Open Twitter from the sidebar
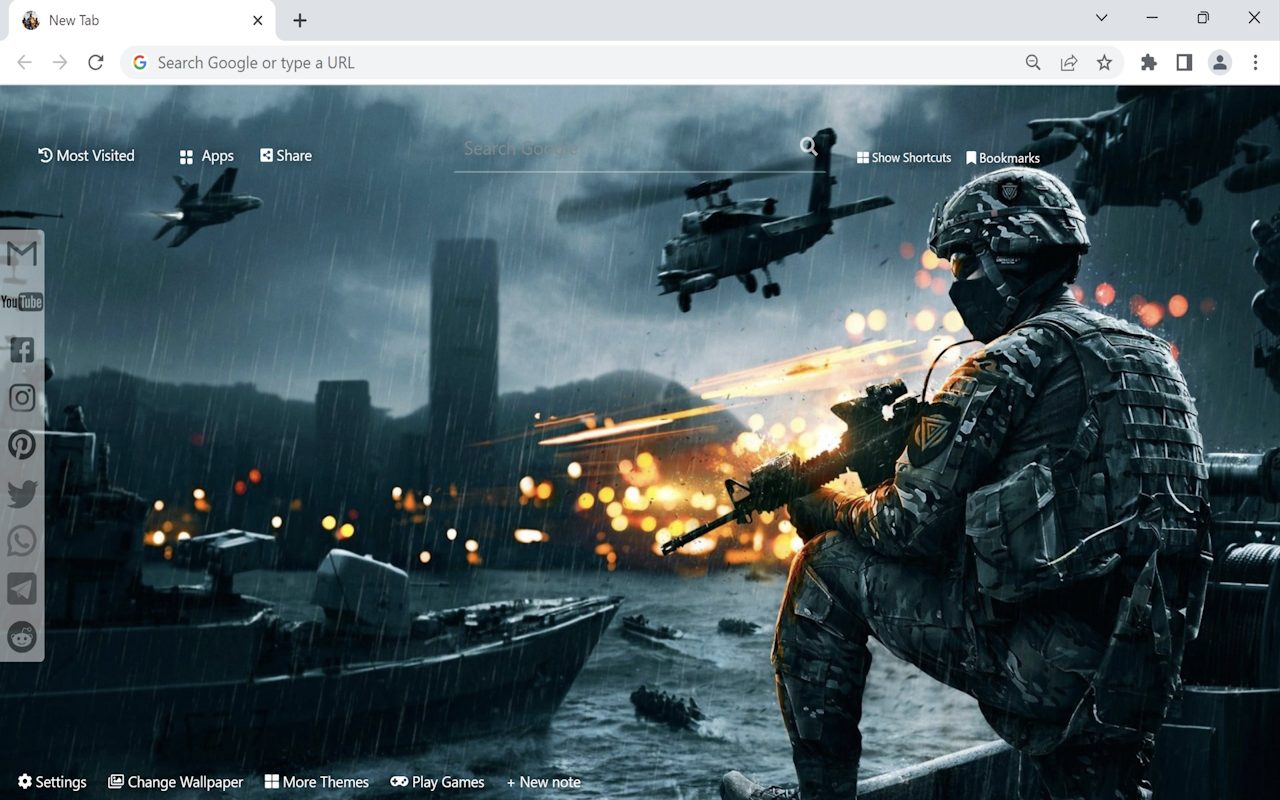This screenshot has width=1280, height=800. coord(21,493)
